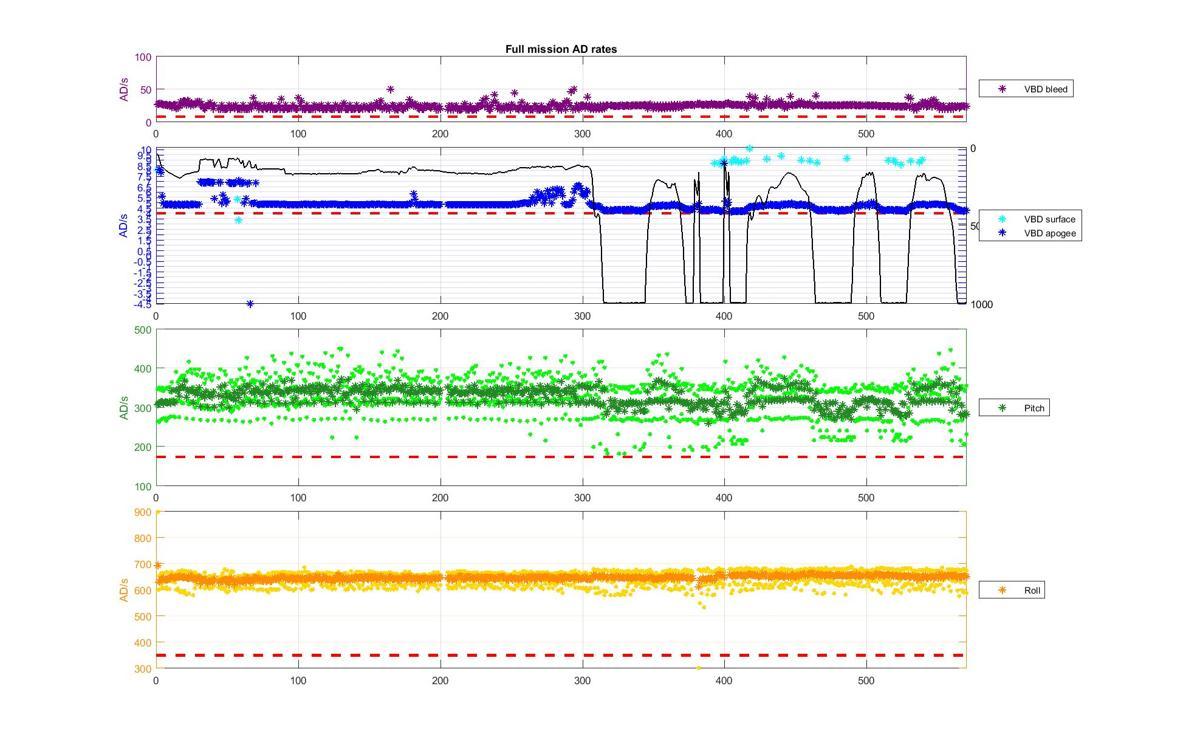The image size is (1200, 751).
Task: Click the purple "AD/s" axis label of VBD bleed plot
Action: coord(124,90)
